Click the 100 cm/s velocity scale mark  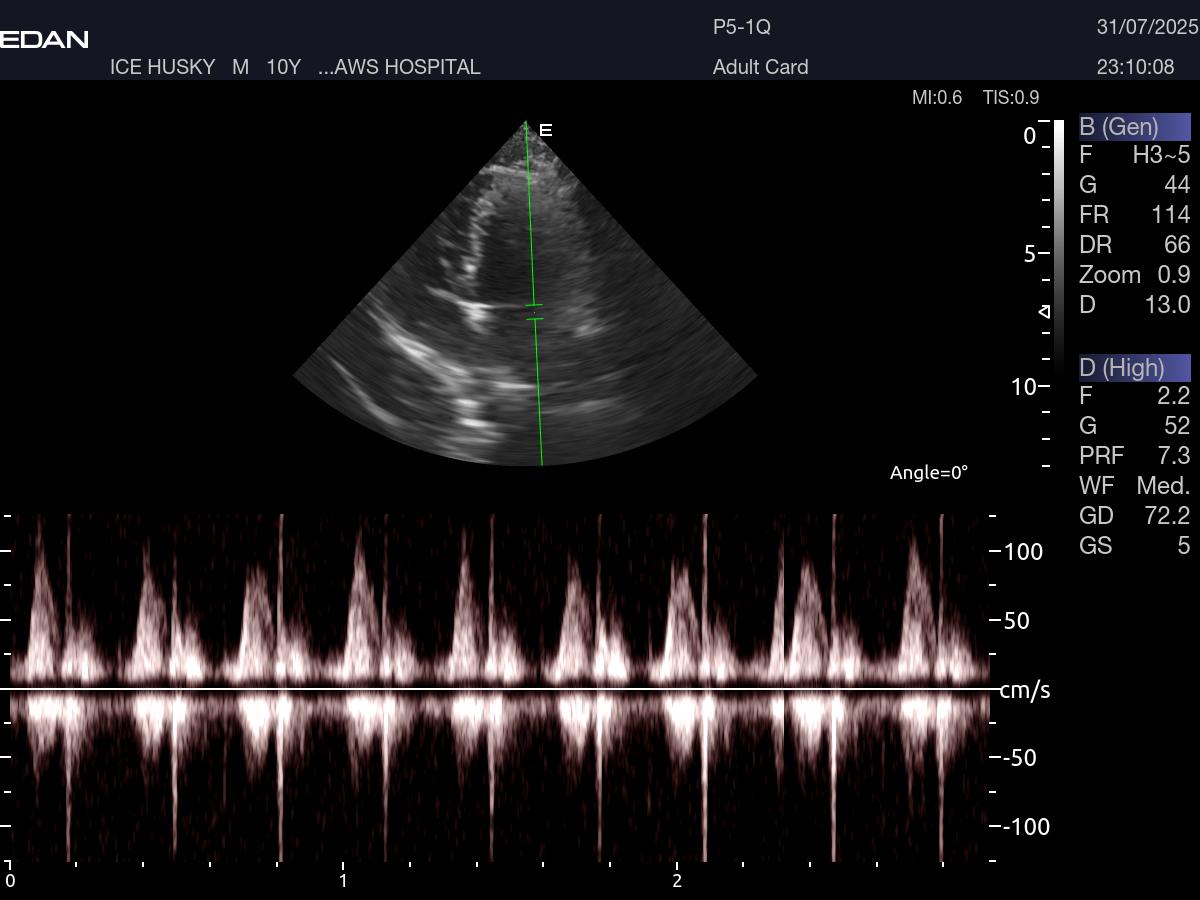point(1023,552)
